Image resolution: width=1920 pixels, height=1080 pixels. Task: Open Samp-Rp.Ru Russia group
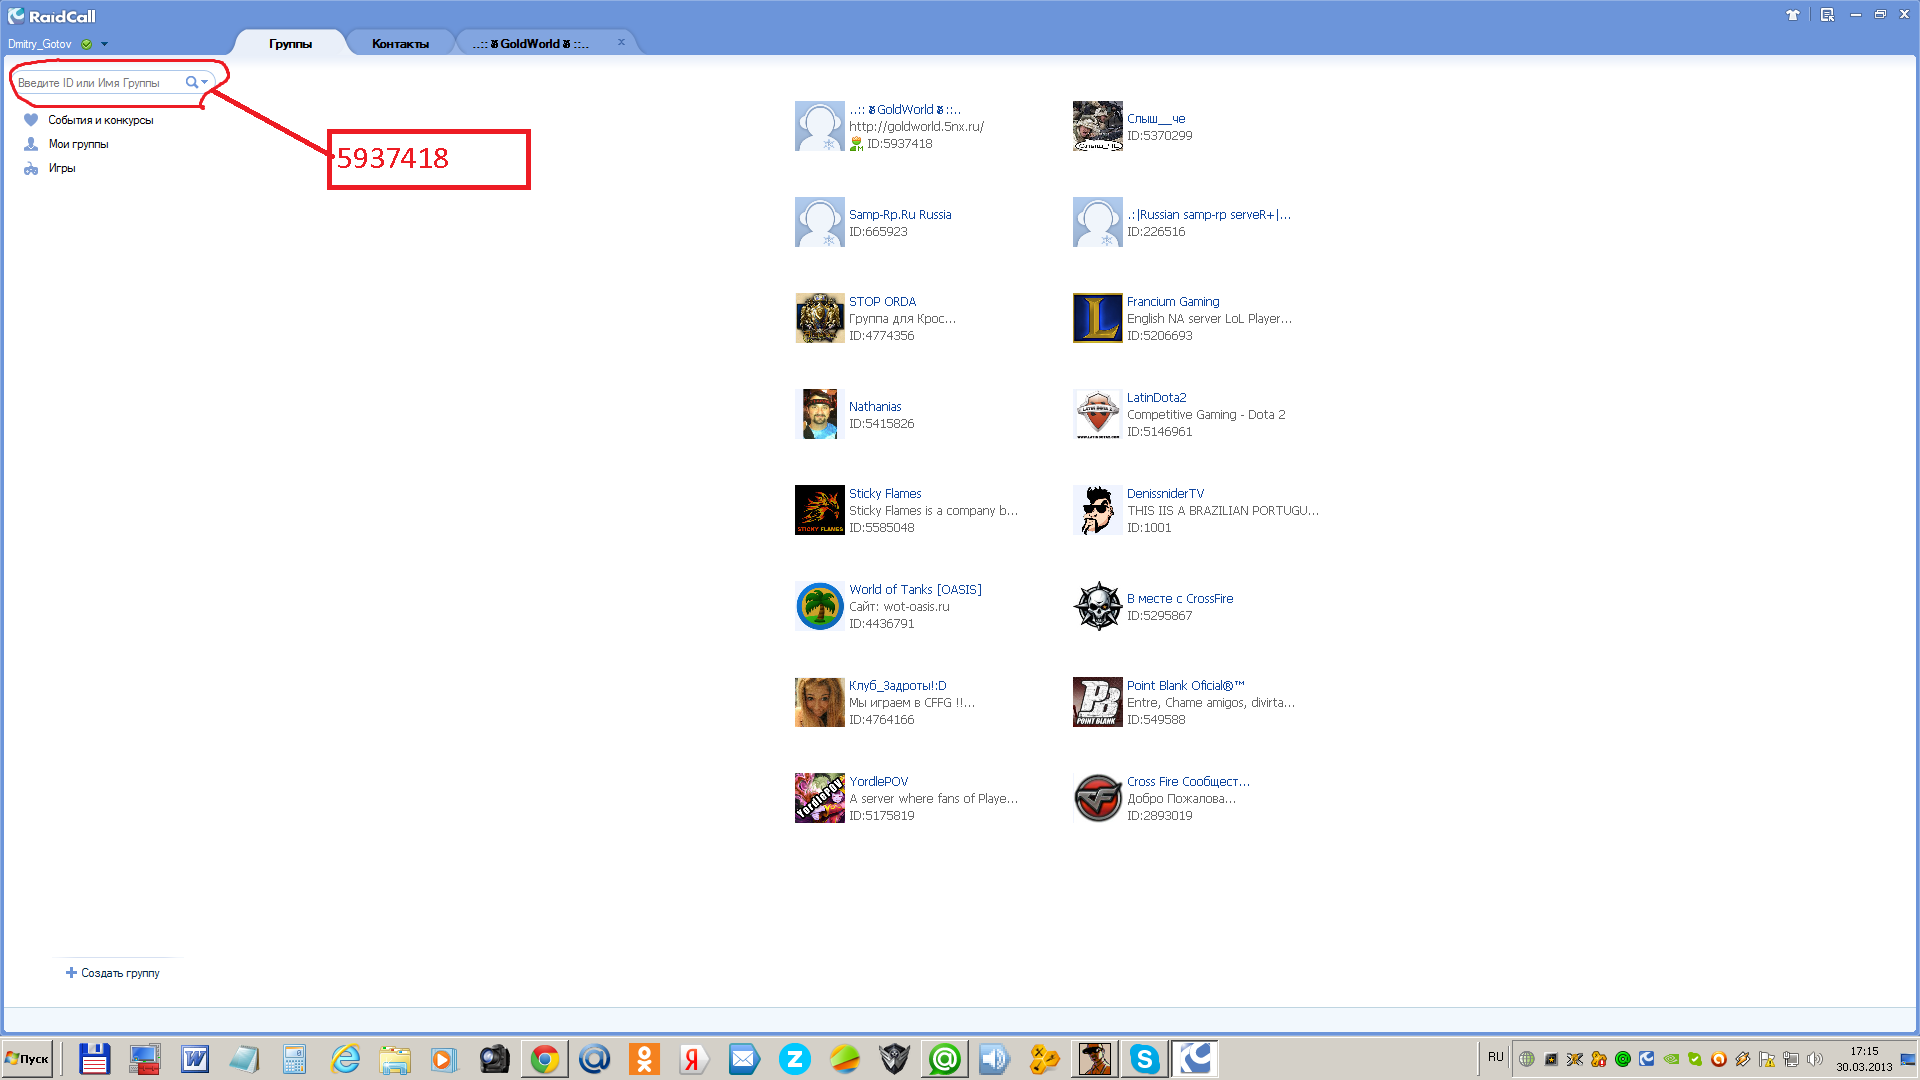tap(900, 215)
